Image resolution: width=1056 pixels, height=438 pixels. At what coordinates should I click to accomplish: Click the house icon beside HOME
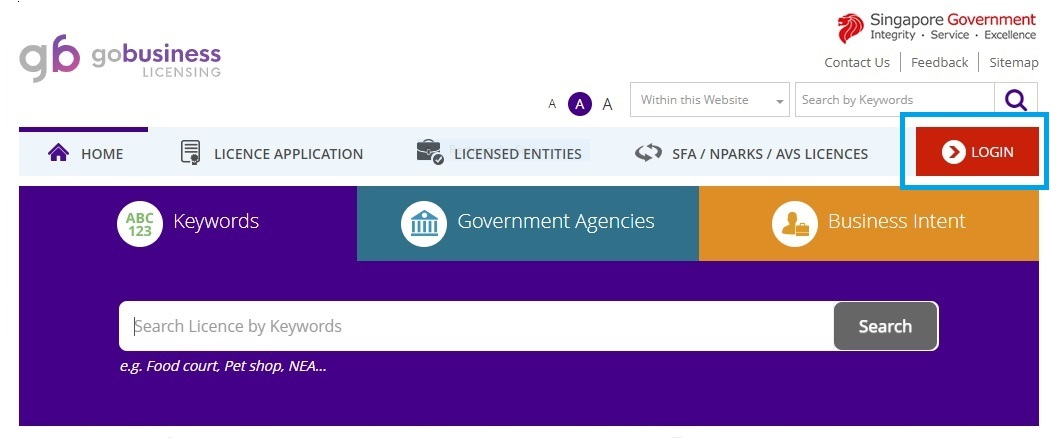coord(59,154)
